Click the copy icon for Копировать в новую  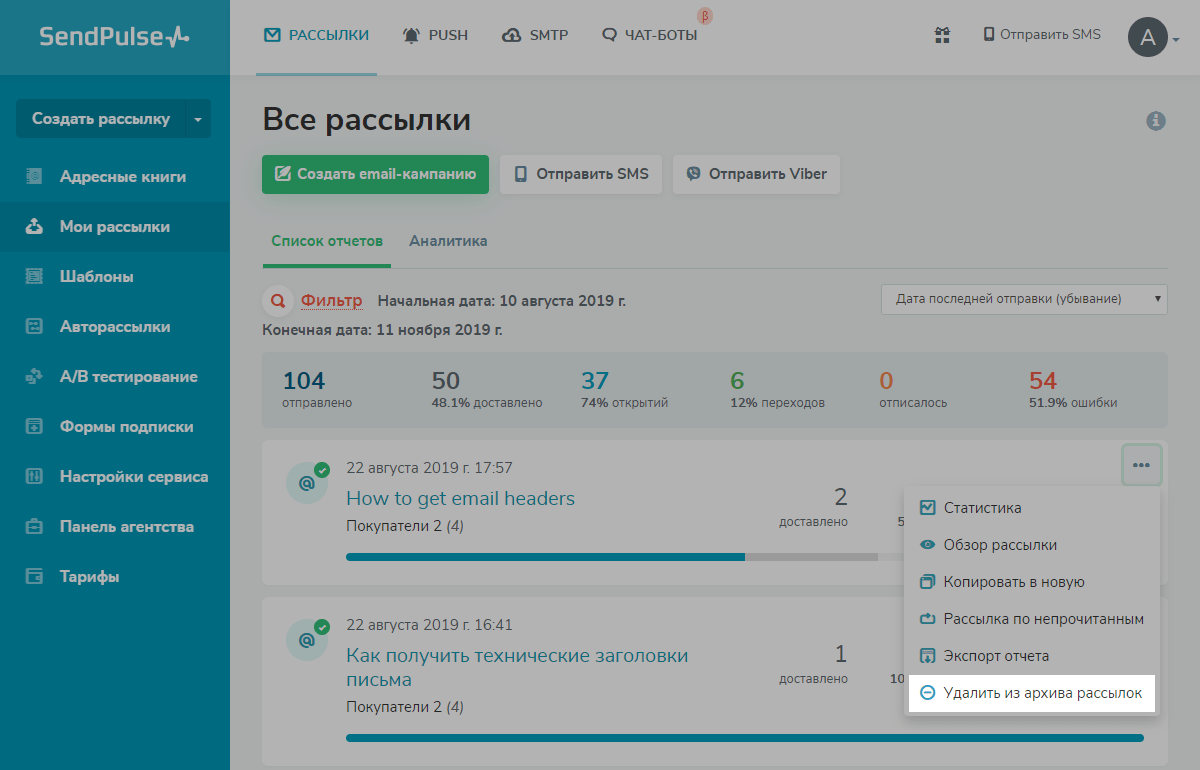click(x=927, y=582)
